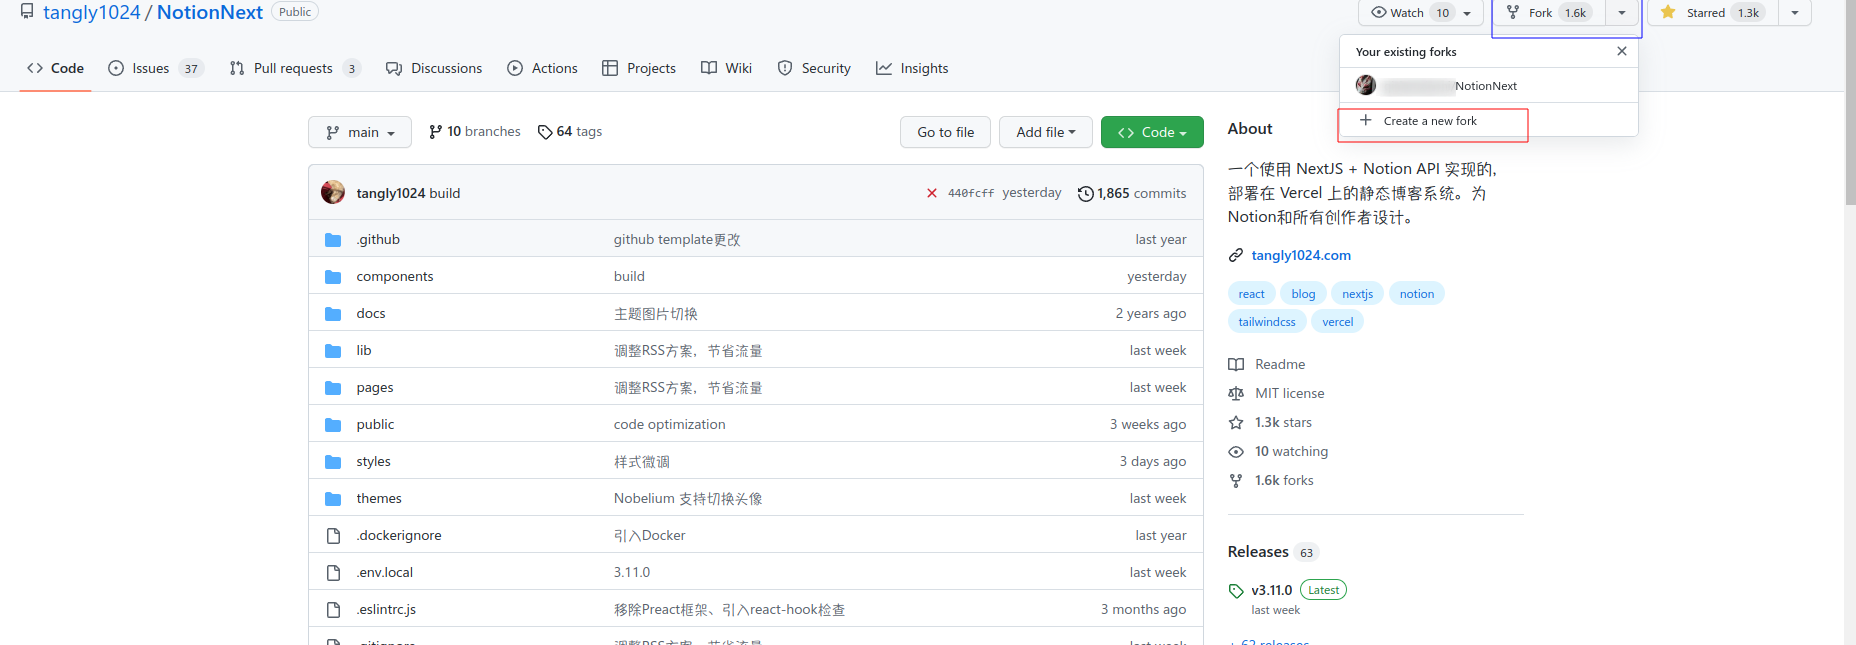Open the Wiki tab
Screen dimensions: 1856x645
tap(727, 68)
